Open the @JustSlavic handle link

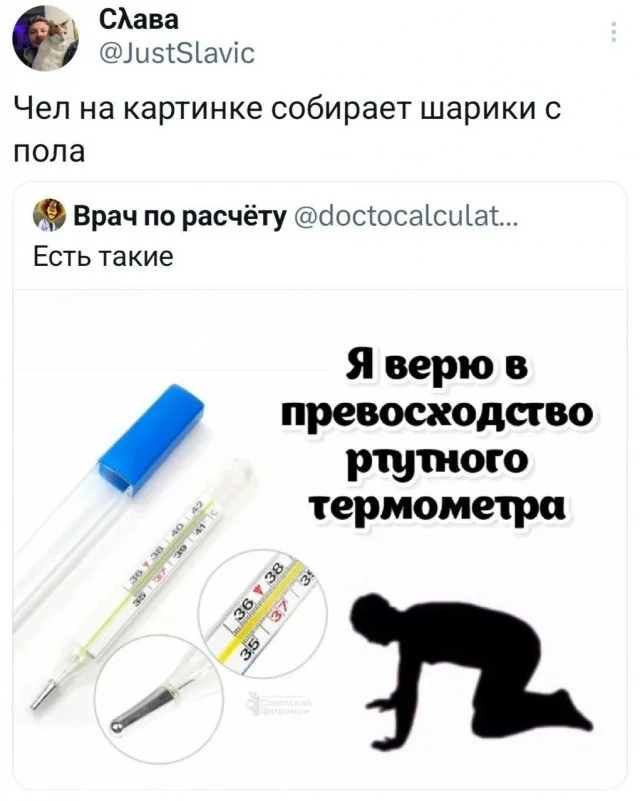click(175, 54)
